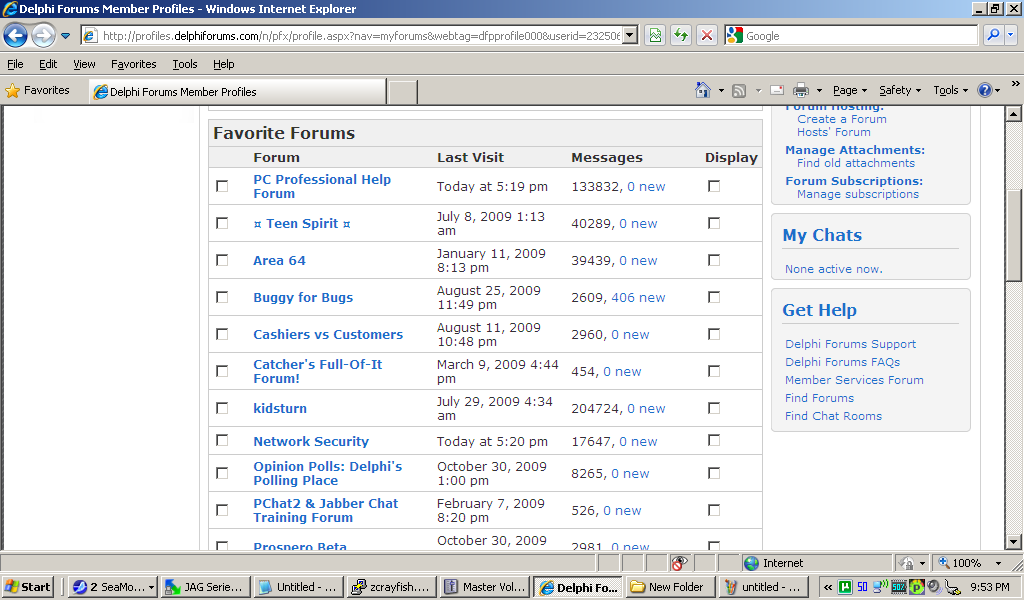Click the Help question mark icon
Viewport: 1024px width, 600px height.
[984, 90]
